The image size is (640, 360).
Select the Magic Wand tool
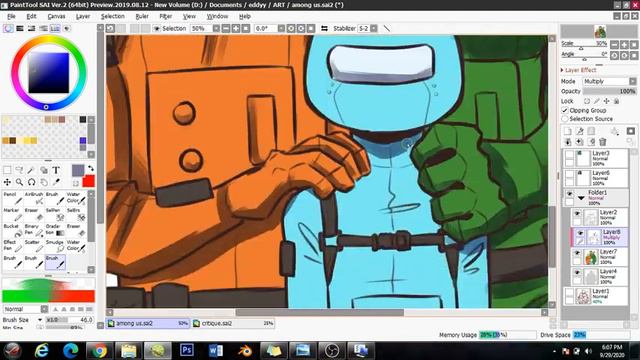point(31,170)
